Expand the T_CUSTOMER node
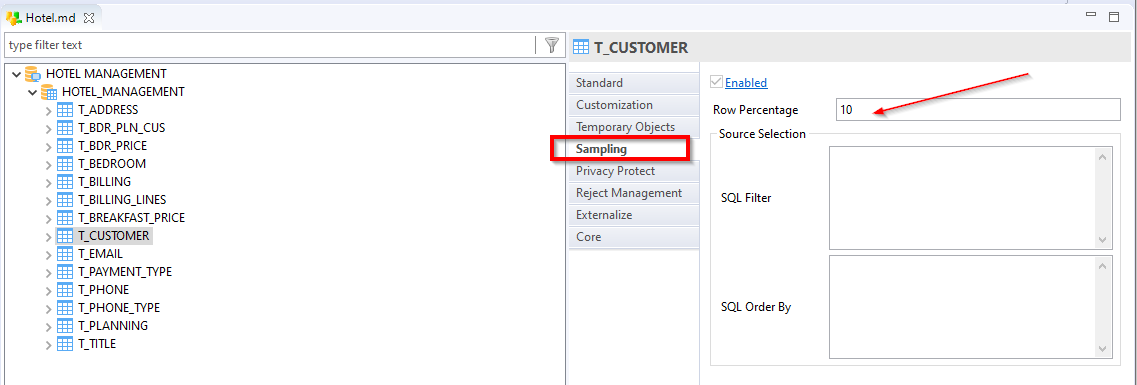The width and height of the screenshot is (1137, 385). [49, 237]
